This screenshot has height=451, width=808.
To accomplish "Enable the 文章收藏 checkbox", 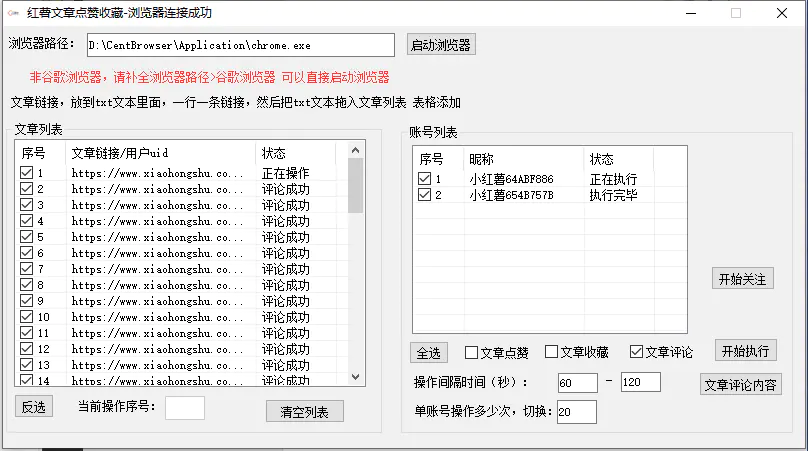I will 552,352.
